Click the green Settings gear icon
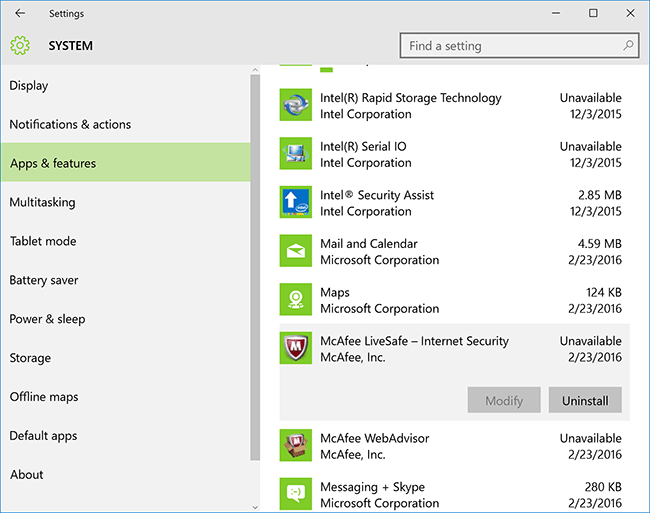This screenshot has height=513, width=650. point(20,45)
